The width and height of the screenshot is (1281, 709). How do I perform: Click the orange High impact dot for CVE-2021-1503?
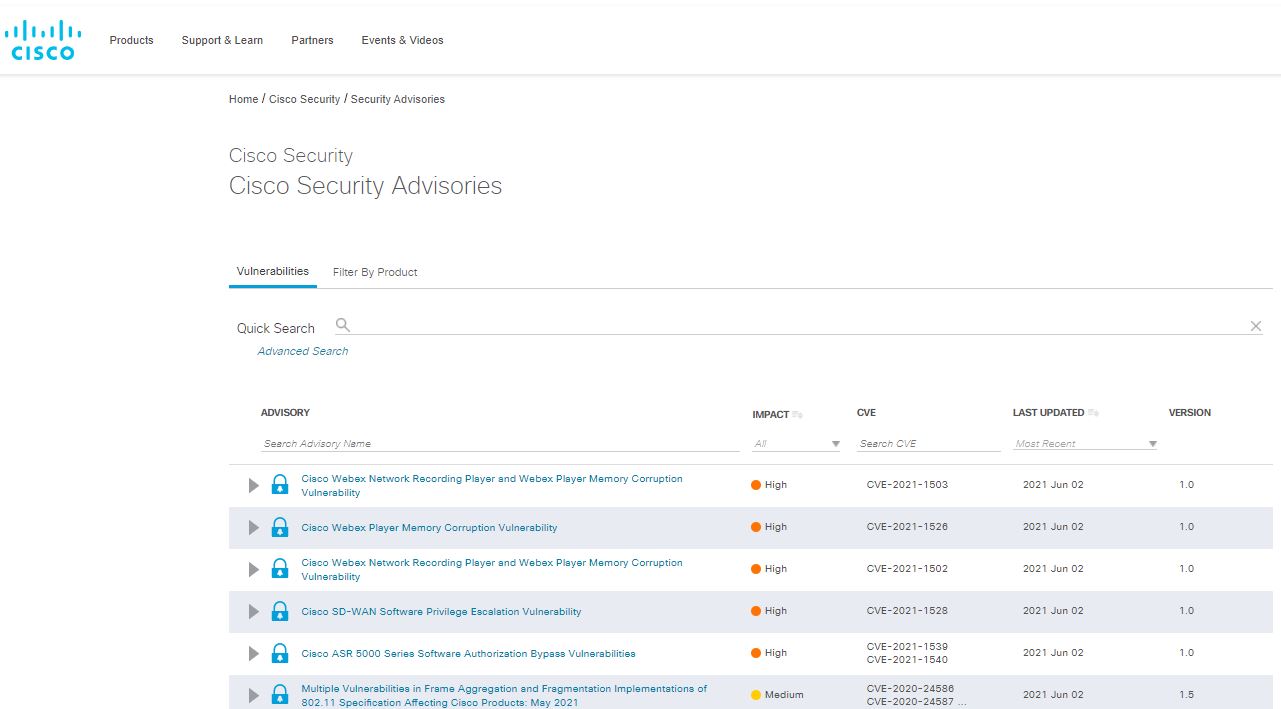(756, 485)
